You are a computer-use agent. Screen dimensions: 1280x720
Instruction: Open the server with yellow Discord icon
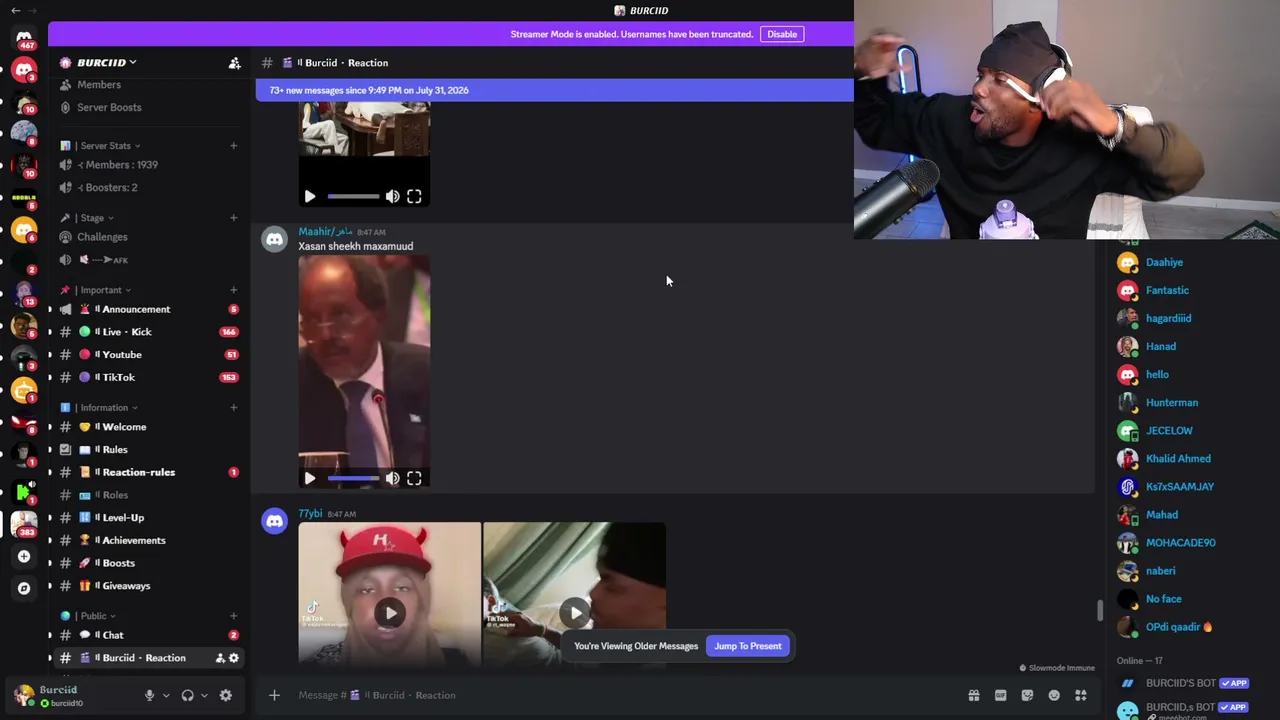point(24,230)
